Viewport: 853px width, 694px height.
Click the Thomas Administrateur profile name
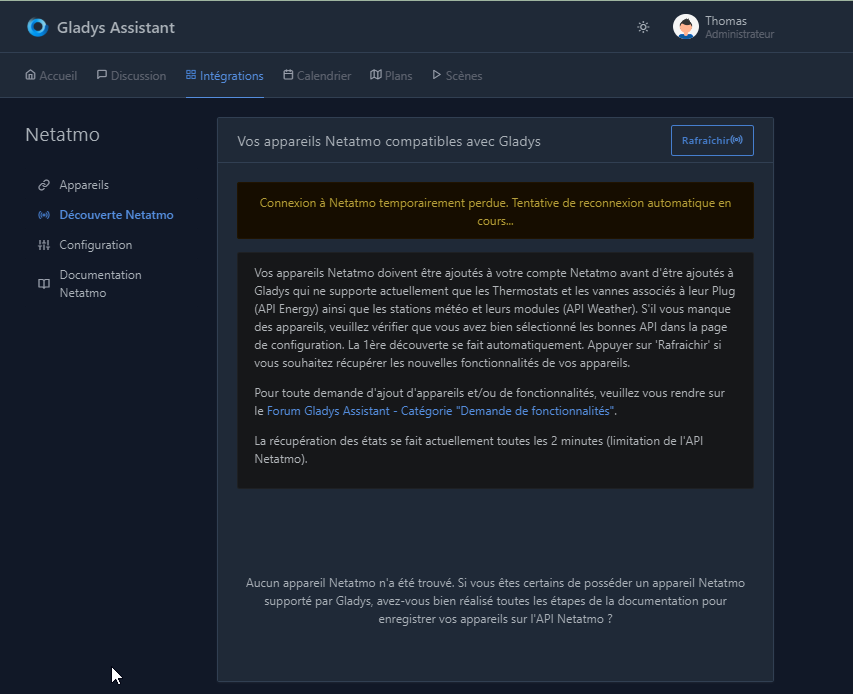click(739, 27)
